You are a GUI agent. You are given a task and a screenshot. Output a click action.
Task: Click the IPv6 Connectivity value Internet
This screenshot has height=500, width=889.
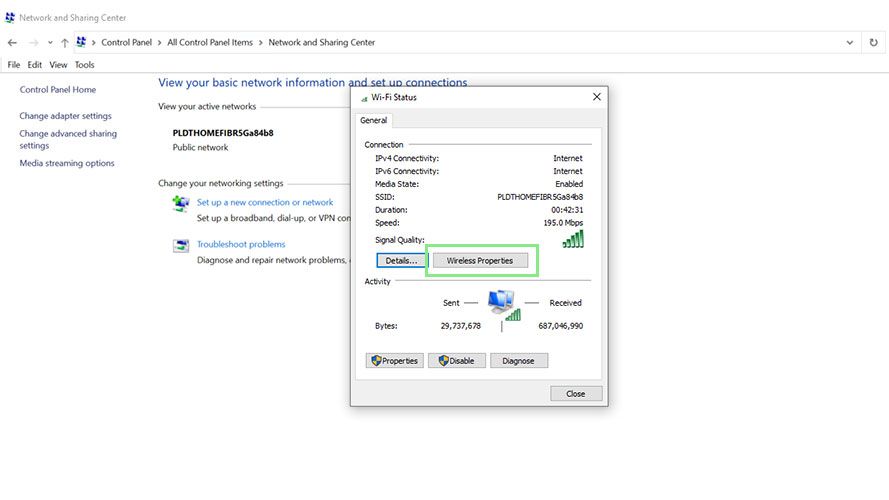568,171
